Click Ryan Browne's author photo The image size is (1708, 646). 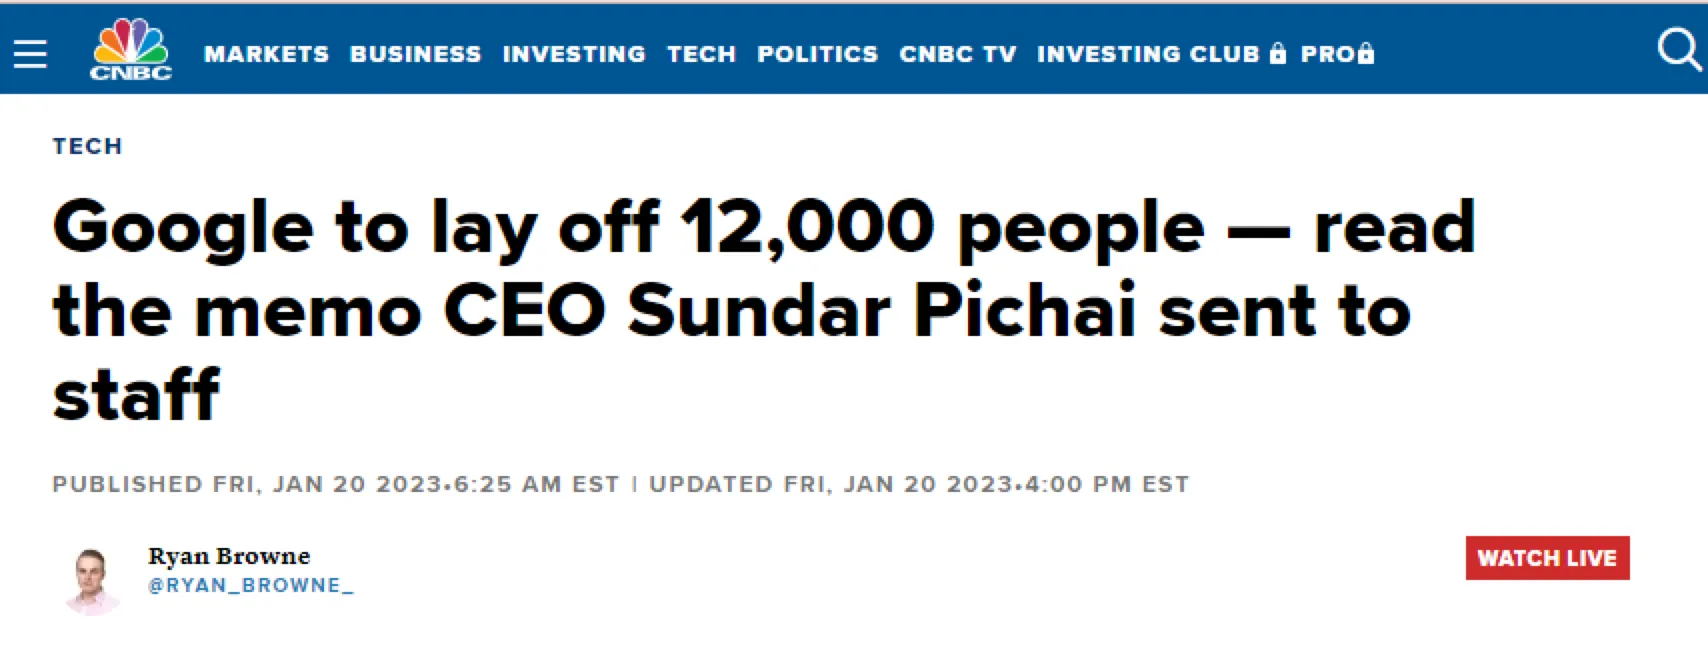[92, 579]
